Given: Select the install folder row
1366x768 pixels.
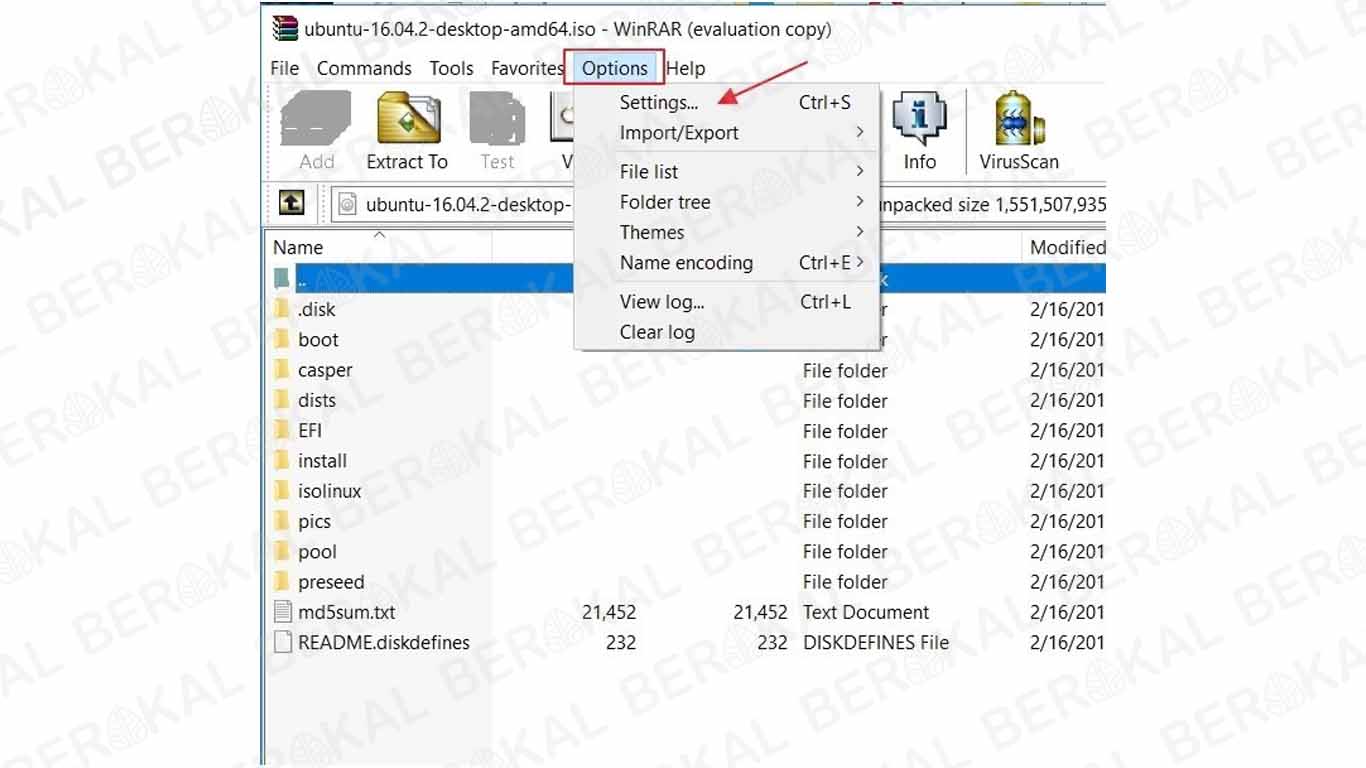Looking at the screenshot, I should pyautogui.click(x=686, y=461).
